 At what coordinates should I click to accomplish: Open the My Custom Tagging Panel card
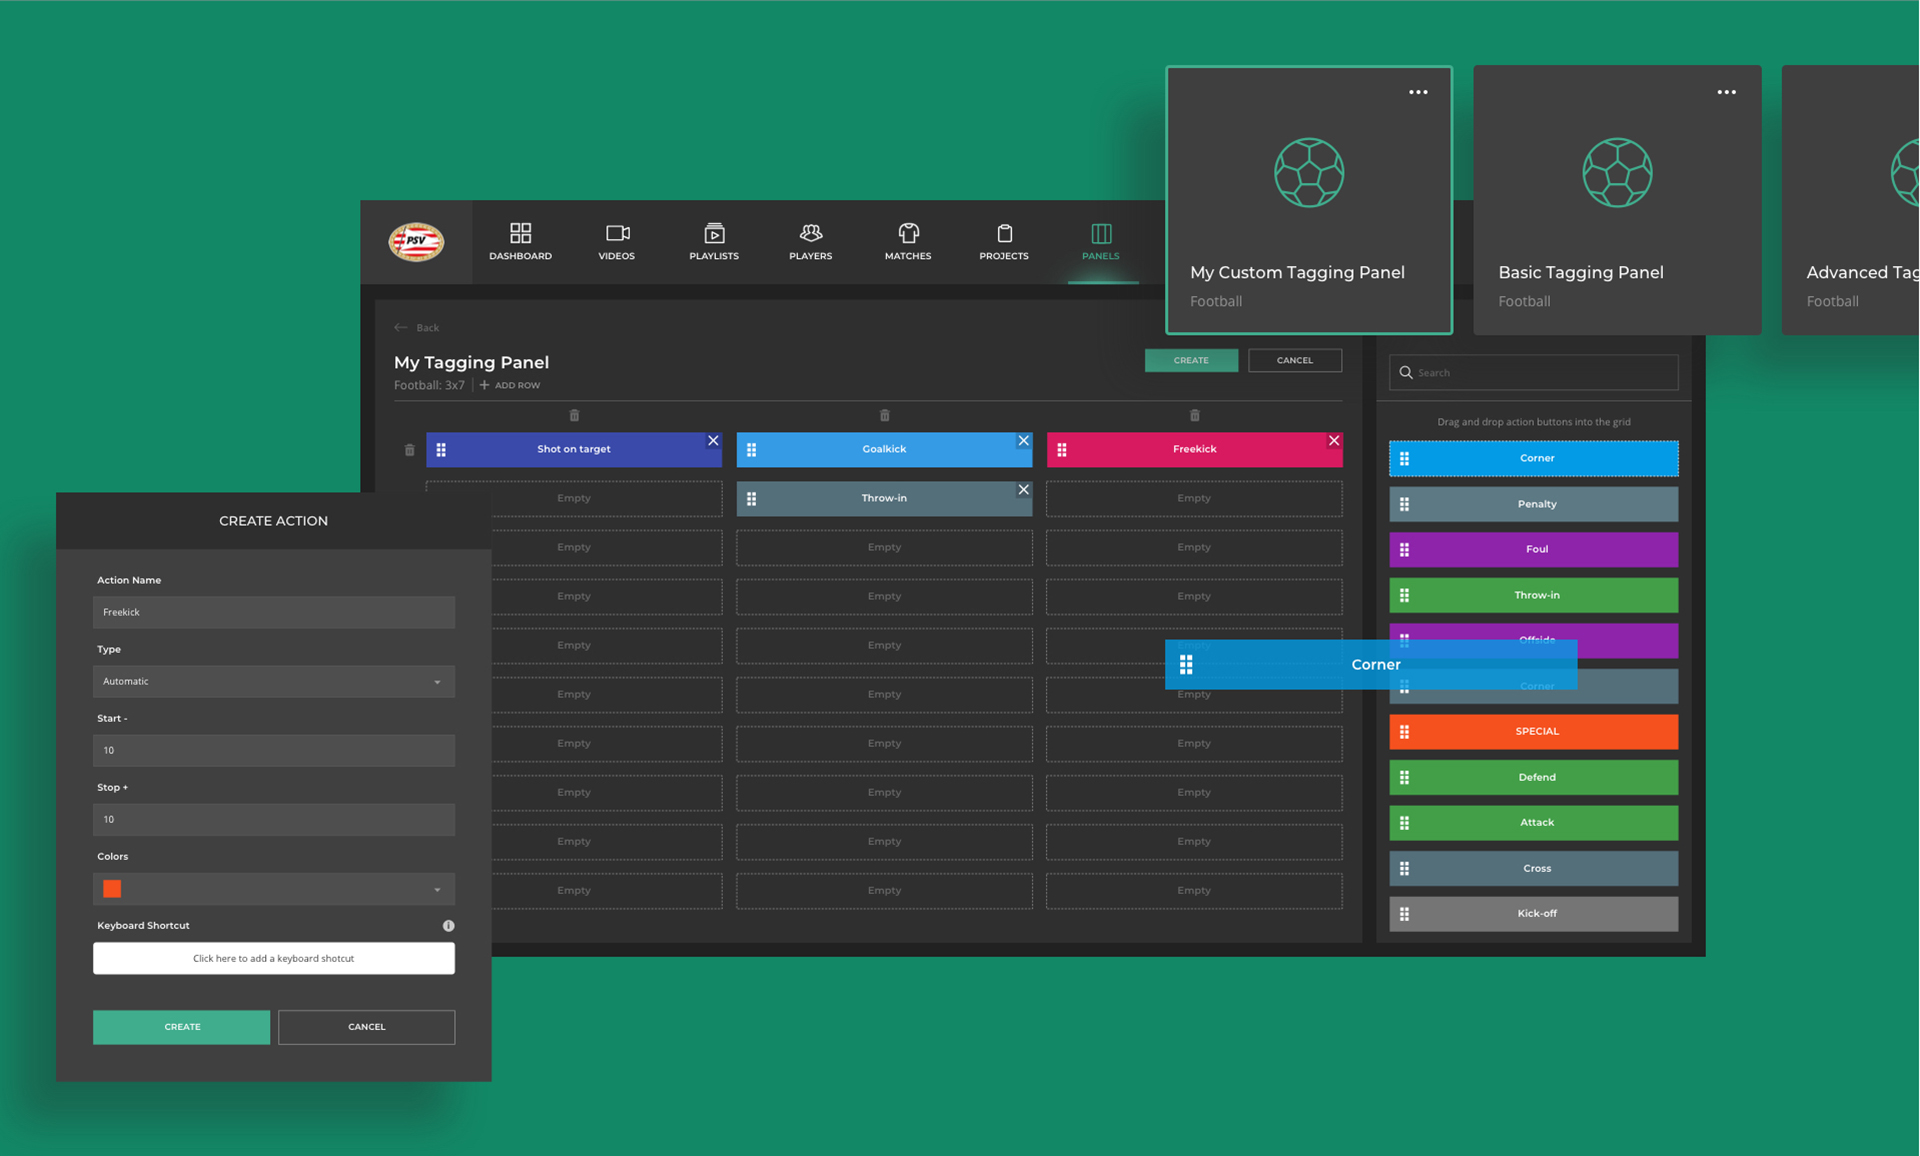(x=1309, y=200)
